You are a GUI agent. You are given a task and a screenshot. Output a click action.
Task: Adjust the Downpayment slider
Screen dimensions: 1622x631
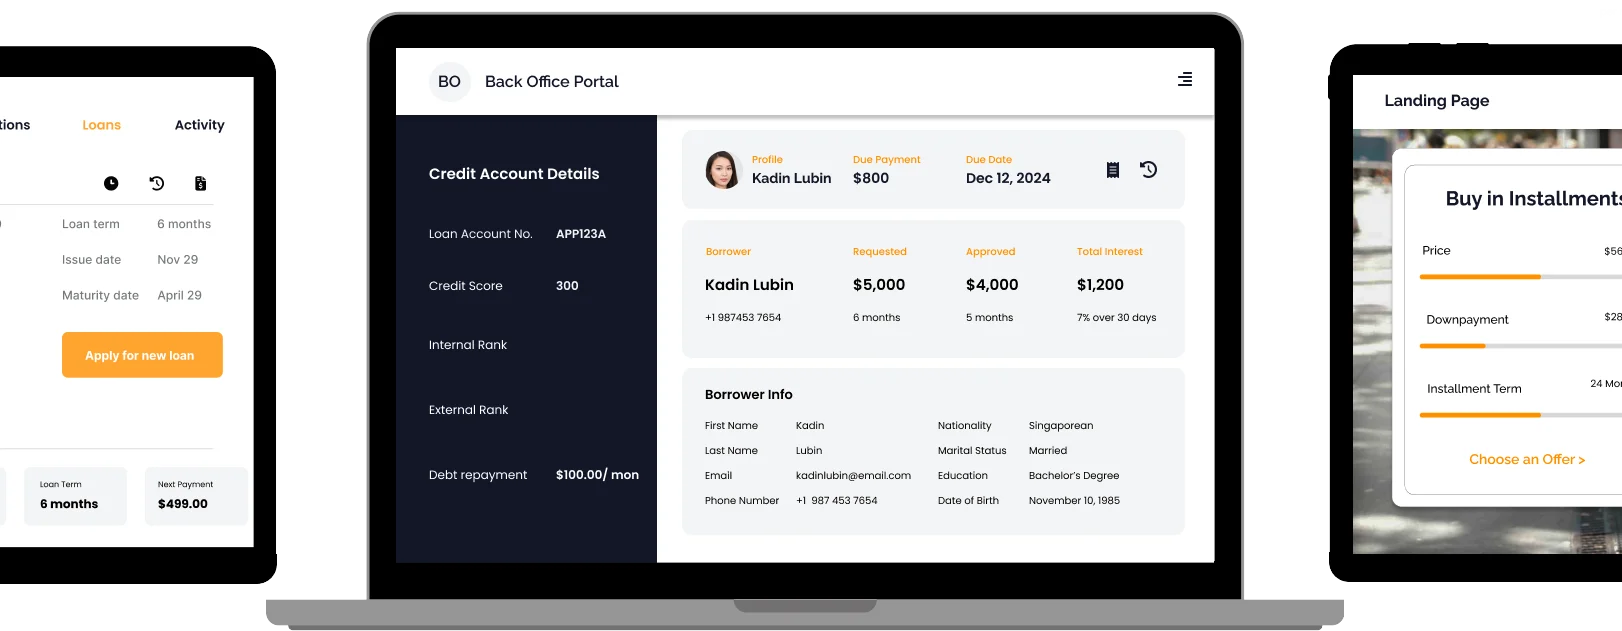pos(1485,346)
